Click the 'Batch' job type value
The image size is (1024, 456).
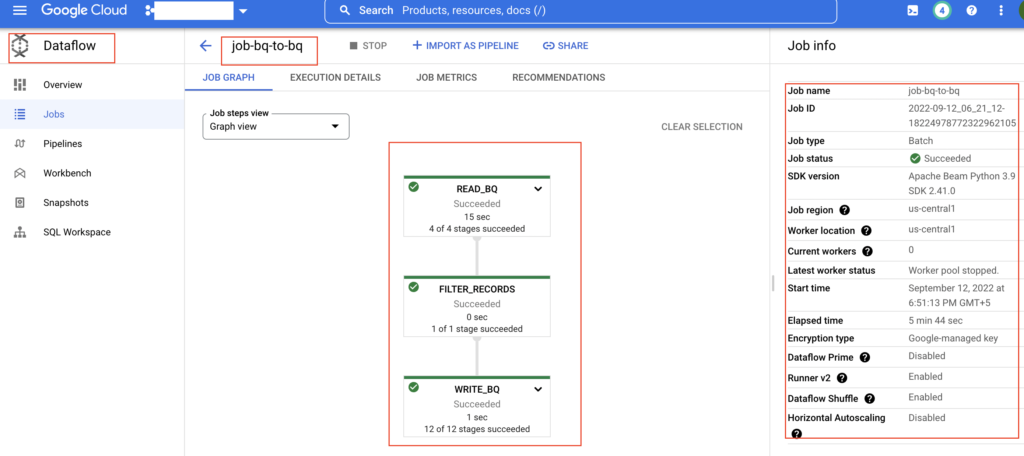(921, 140)
